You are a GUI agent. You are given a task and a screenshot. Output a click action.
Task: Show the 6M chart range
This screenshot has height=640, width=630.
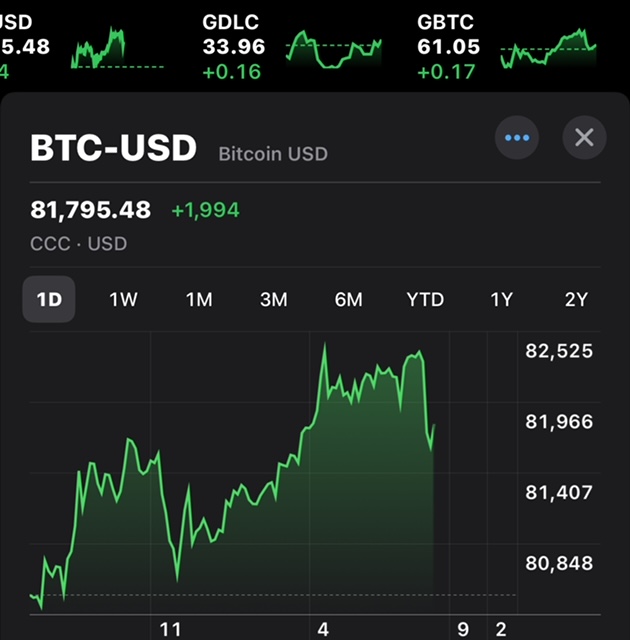click(x=348, y=299)
